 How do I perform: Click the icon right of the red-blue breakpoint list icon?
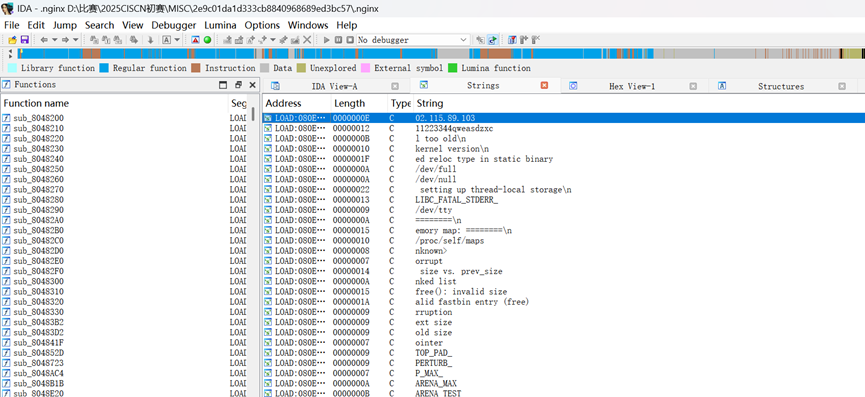tap(524, 40)
